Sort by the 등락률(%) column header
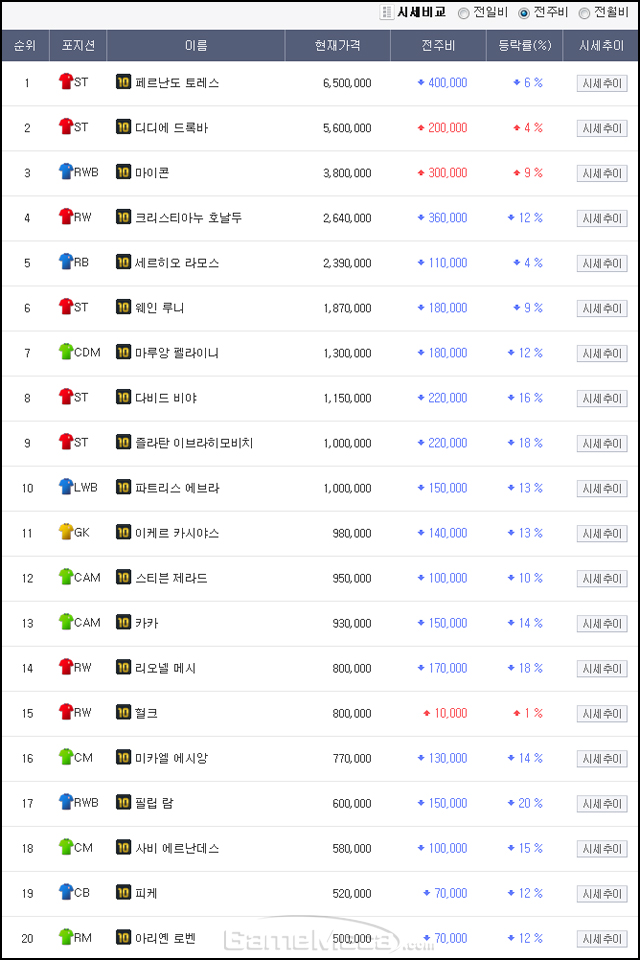The height and width of the screenshot is (960, 640). click(x=524, y=46)
